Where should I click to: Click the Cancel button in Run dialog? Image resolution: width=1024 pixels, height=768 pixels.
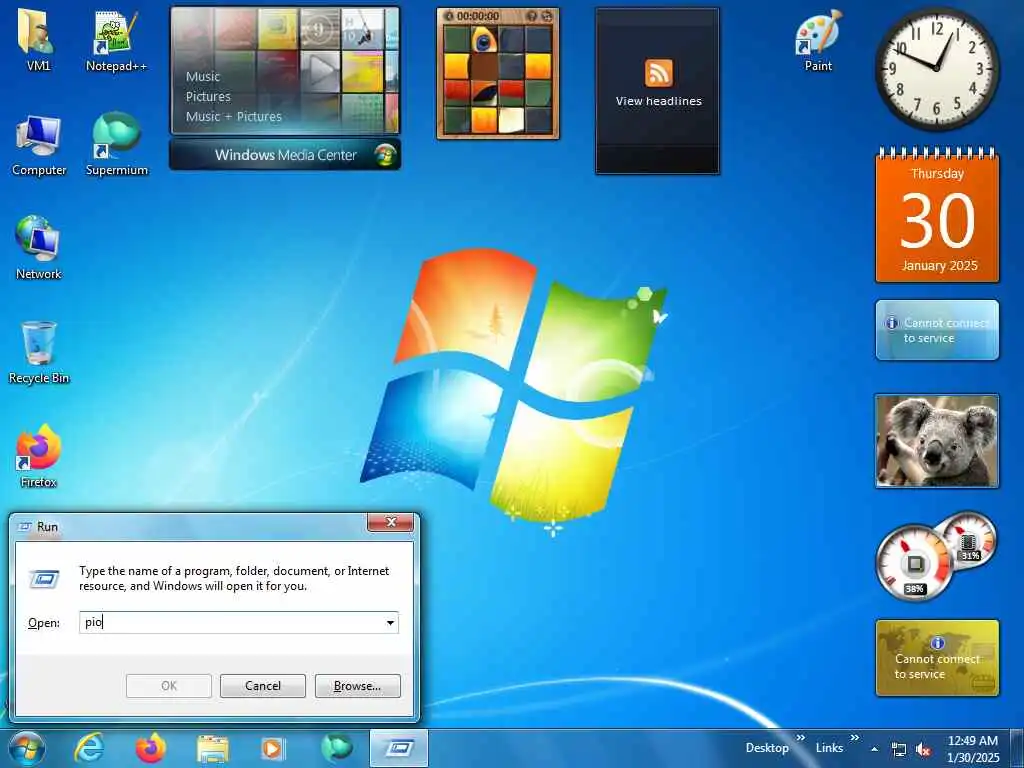coord(263,686)
